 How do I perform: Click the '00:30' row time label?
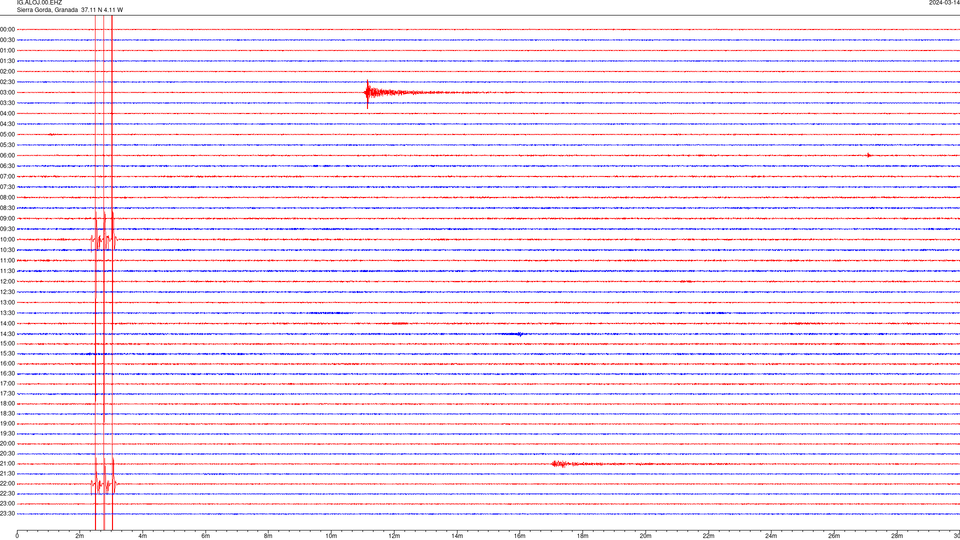7,40
